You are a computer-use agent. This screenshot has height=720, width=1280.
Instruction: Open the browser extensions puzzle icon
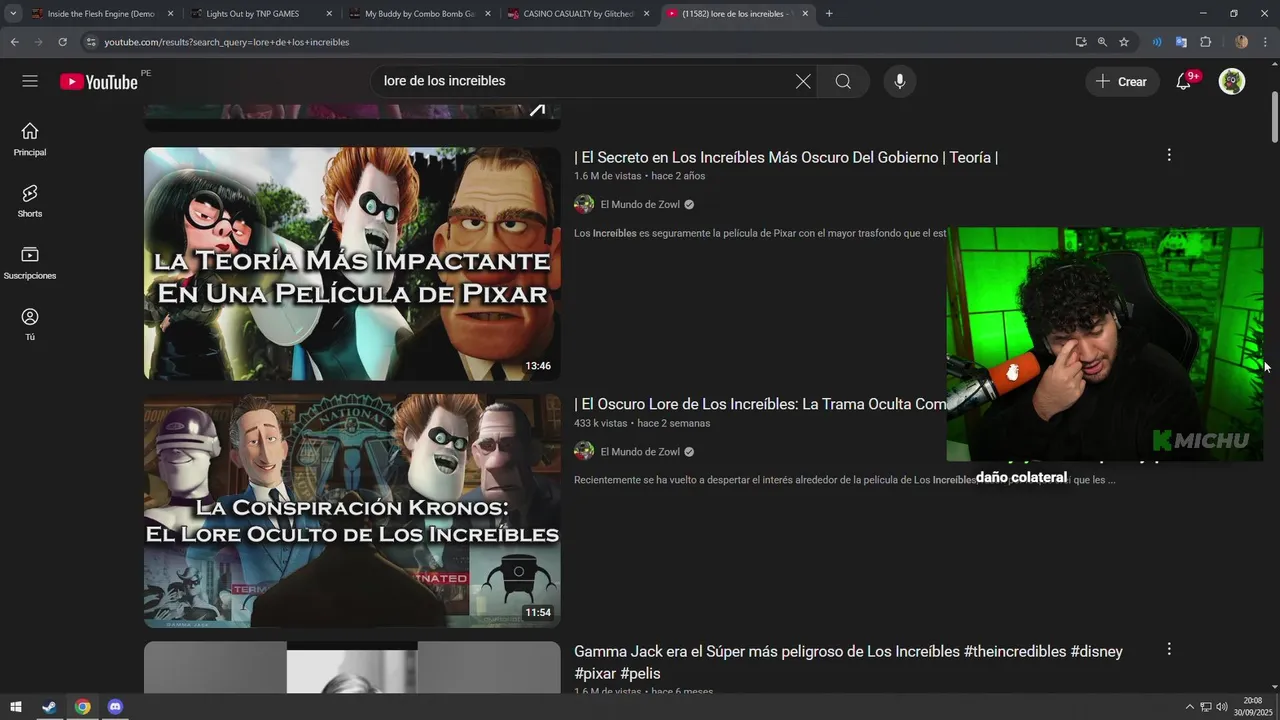1205,42
